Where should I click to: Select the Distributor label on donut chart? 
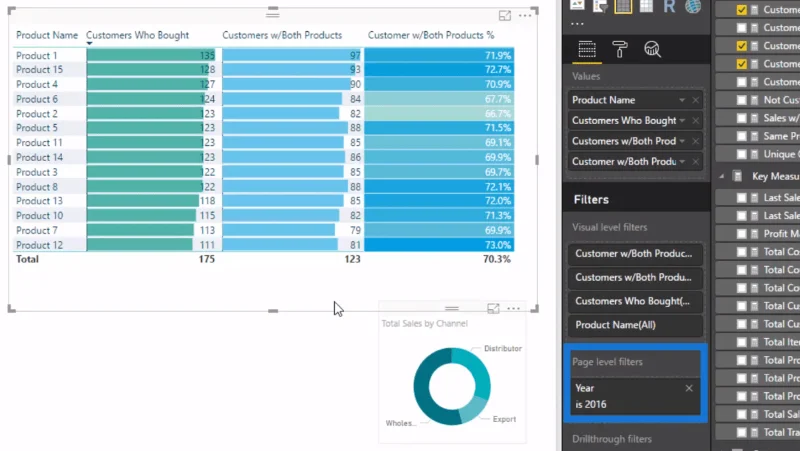pyautogui.click(x=503, y=348)
